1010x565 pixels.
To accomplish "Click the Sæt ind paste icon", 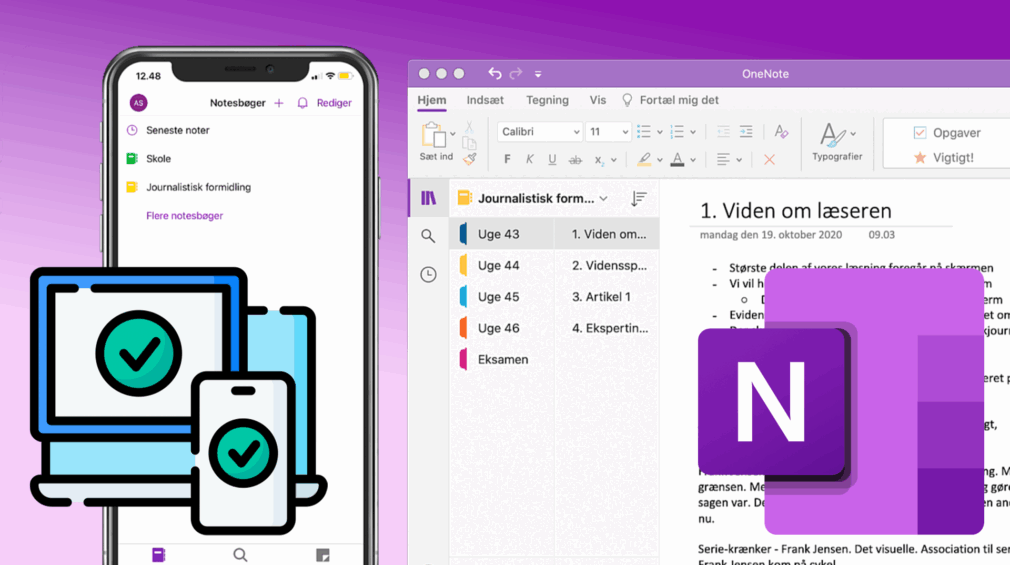I will coord(434,135).
